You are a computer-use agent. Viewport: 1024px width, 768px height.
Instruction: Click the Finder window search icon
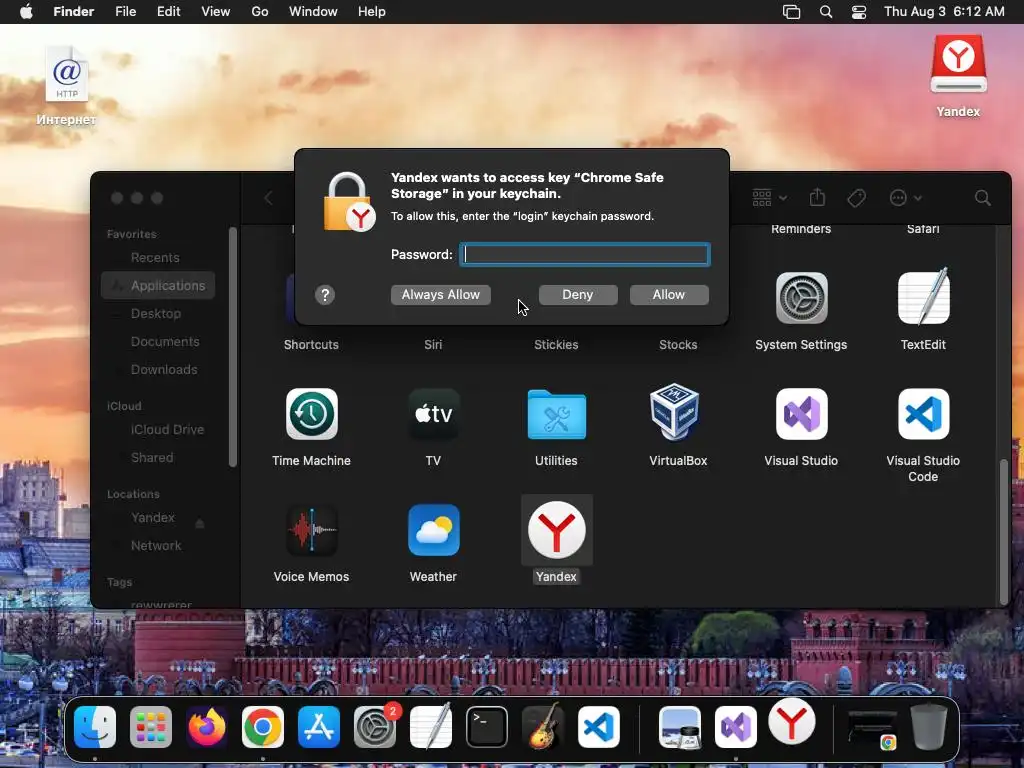pyautogui.click(x=982, y=198)
